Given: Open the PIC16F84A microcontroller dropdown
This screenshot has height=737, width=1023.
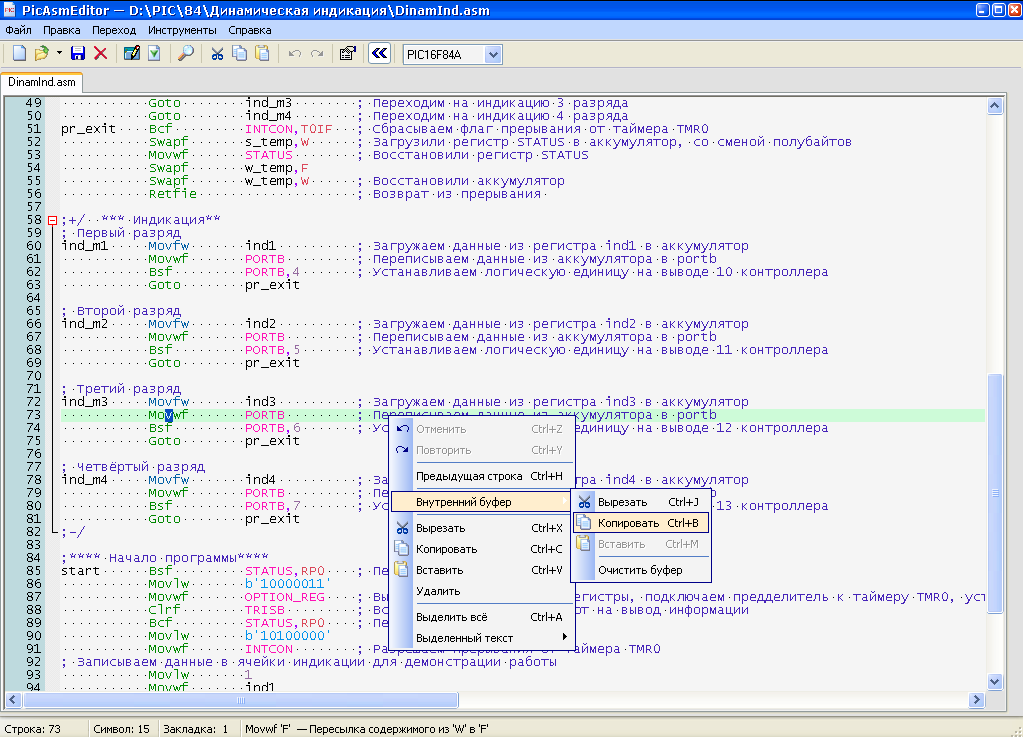Looking at the screenshot, I should coord(493,54).
